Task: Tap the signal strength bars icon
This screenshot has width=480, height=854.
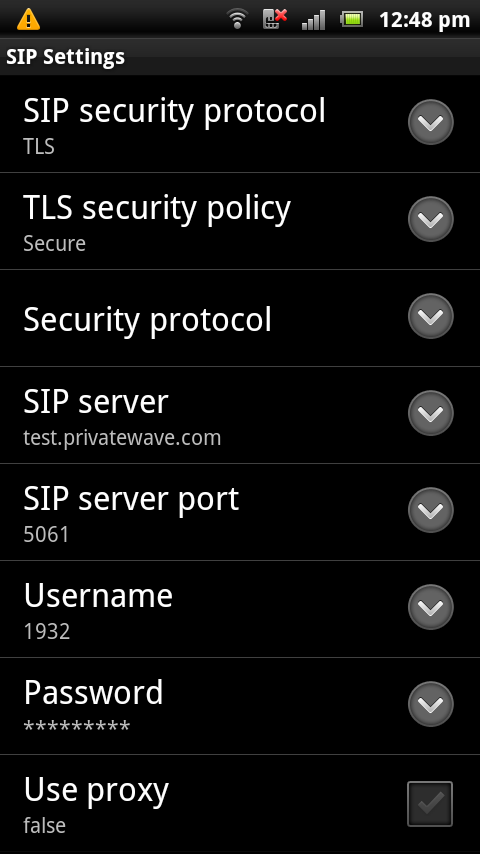Action: point(314,20)
